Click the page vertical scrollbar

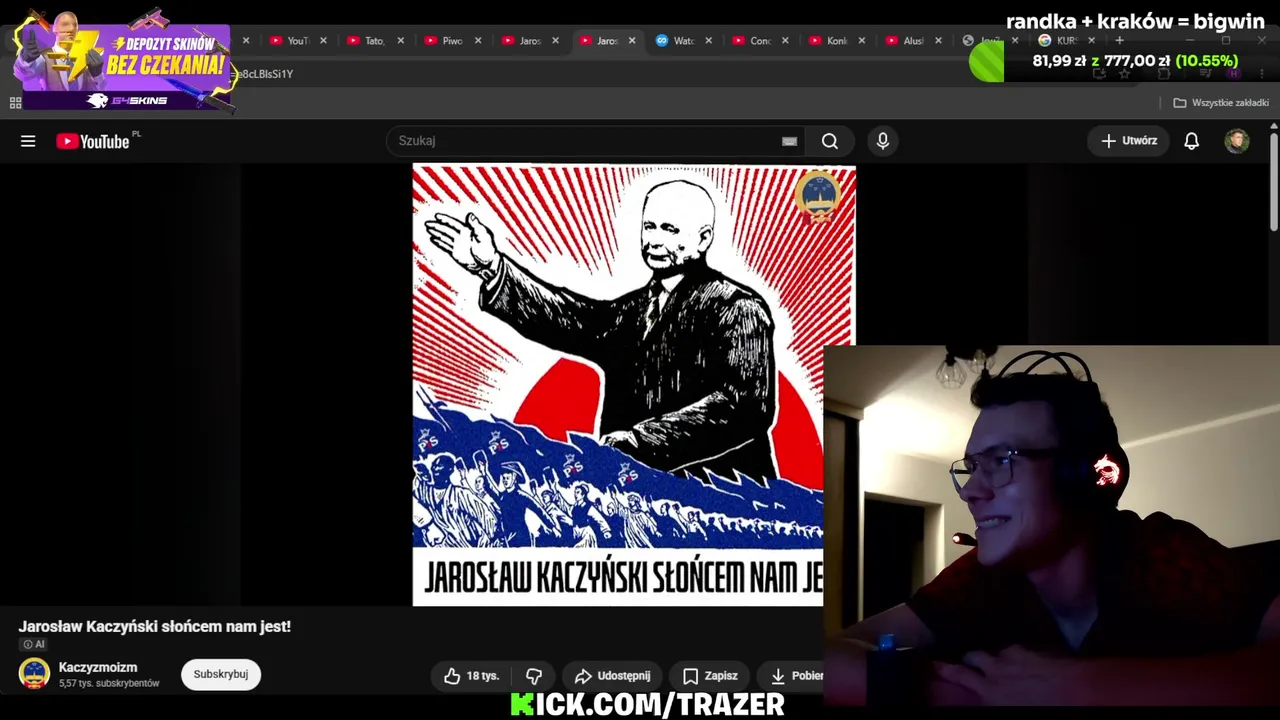pyautogui.click(x=1274, y=180)
